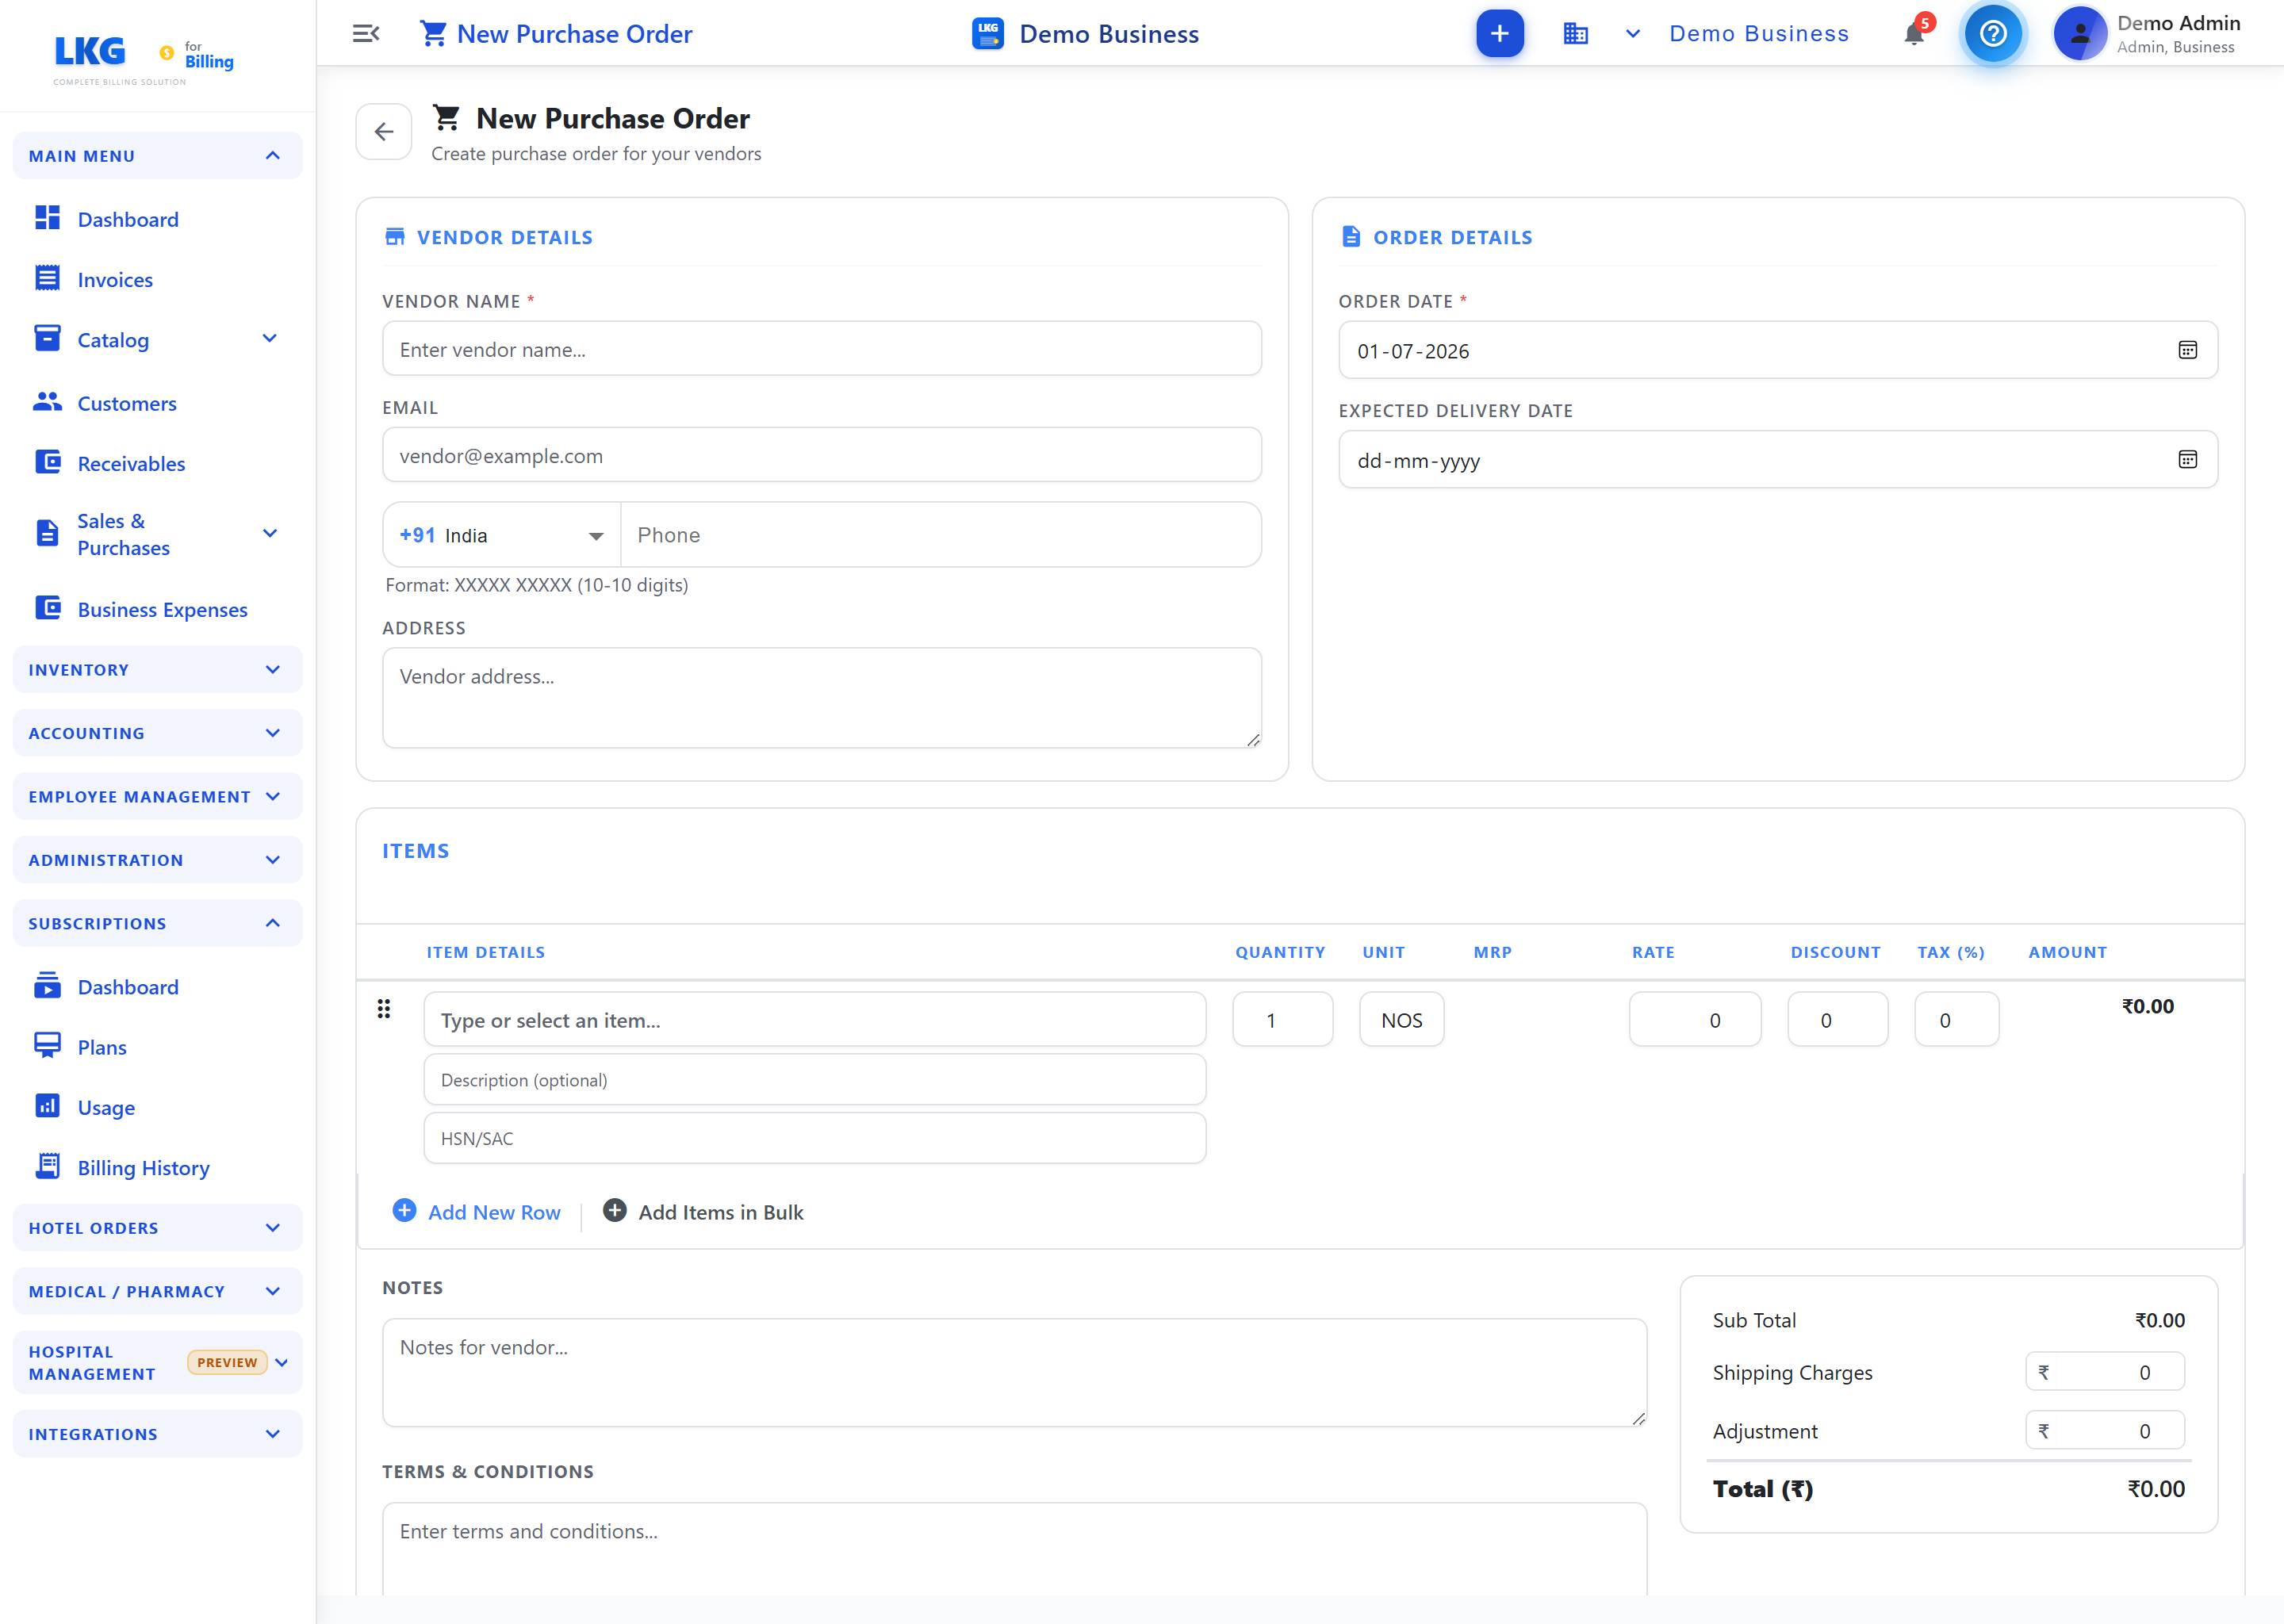This screenshot has width=2284, height=1624.
Task: Click the Invoices sidebar icon
Action: pos(47,278)
